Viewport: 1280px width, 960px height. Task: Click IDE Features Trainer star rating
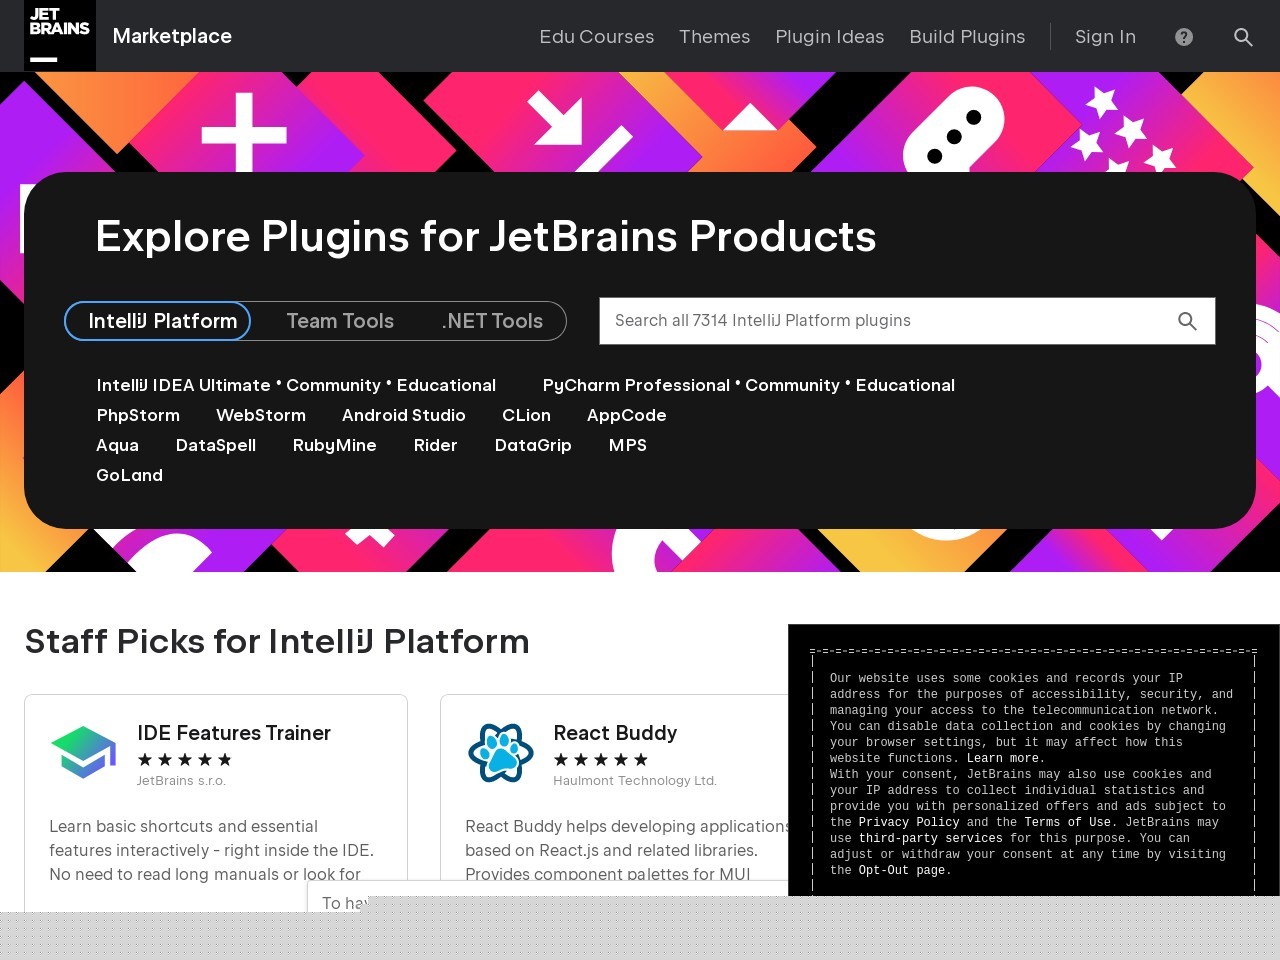point(185,760)
